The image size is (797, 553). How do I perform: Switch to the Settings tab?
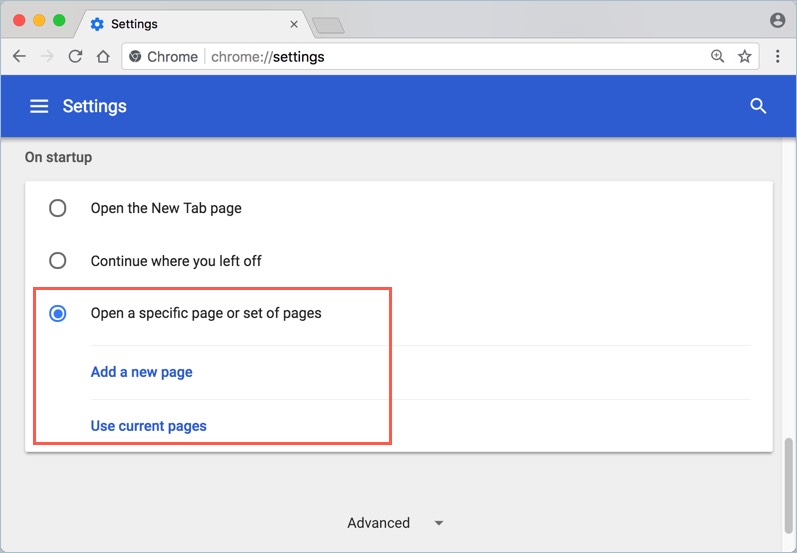click(180, 23)
